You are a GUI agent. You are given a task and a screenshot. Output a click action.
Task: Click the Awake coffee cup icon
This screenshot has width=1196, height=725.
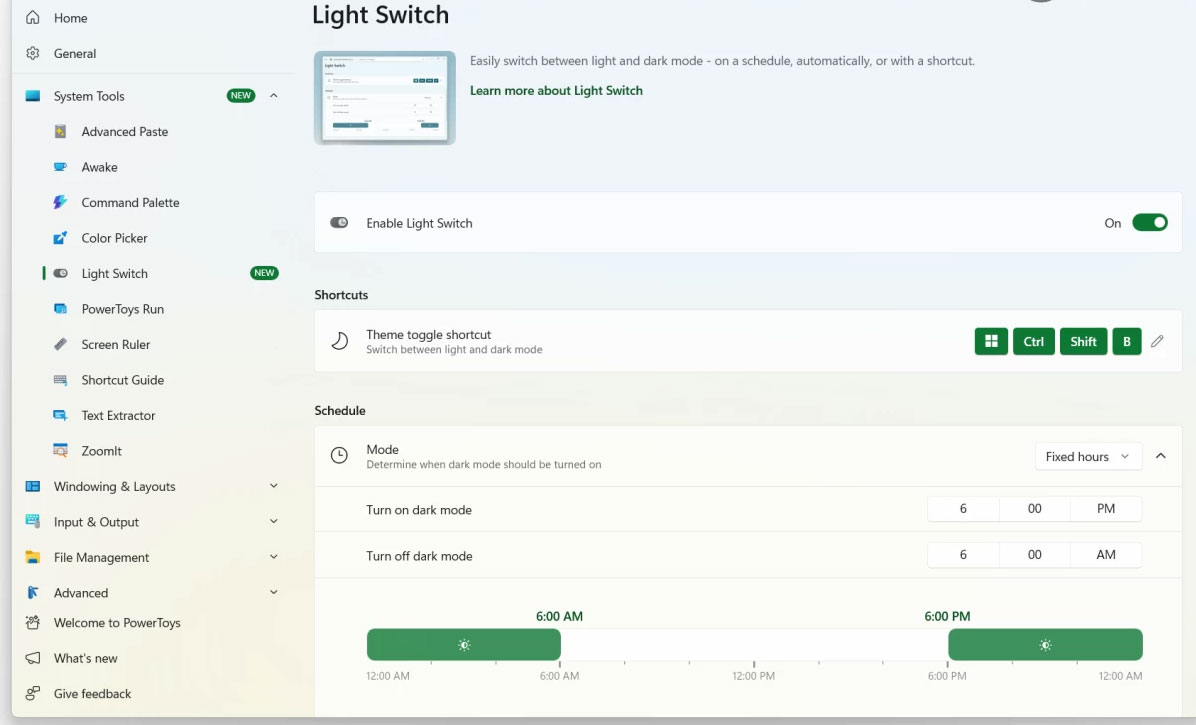[x=60, y=167]
